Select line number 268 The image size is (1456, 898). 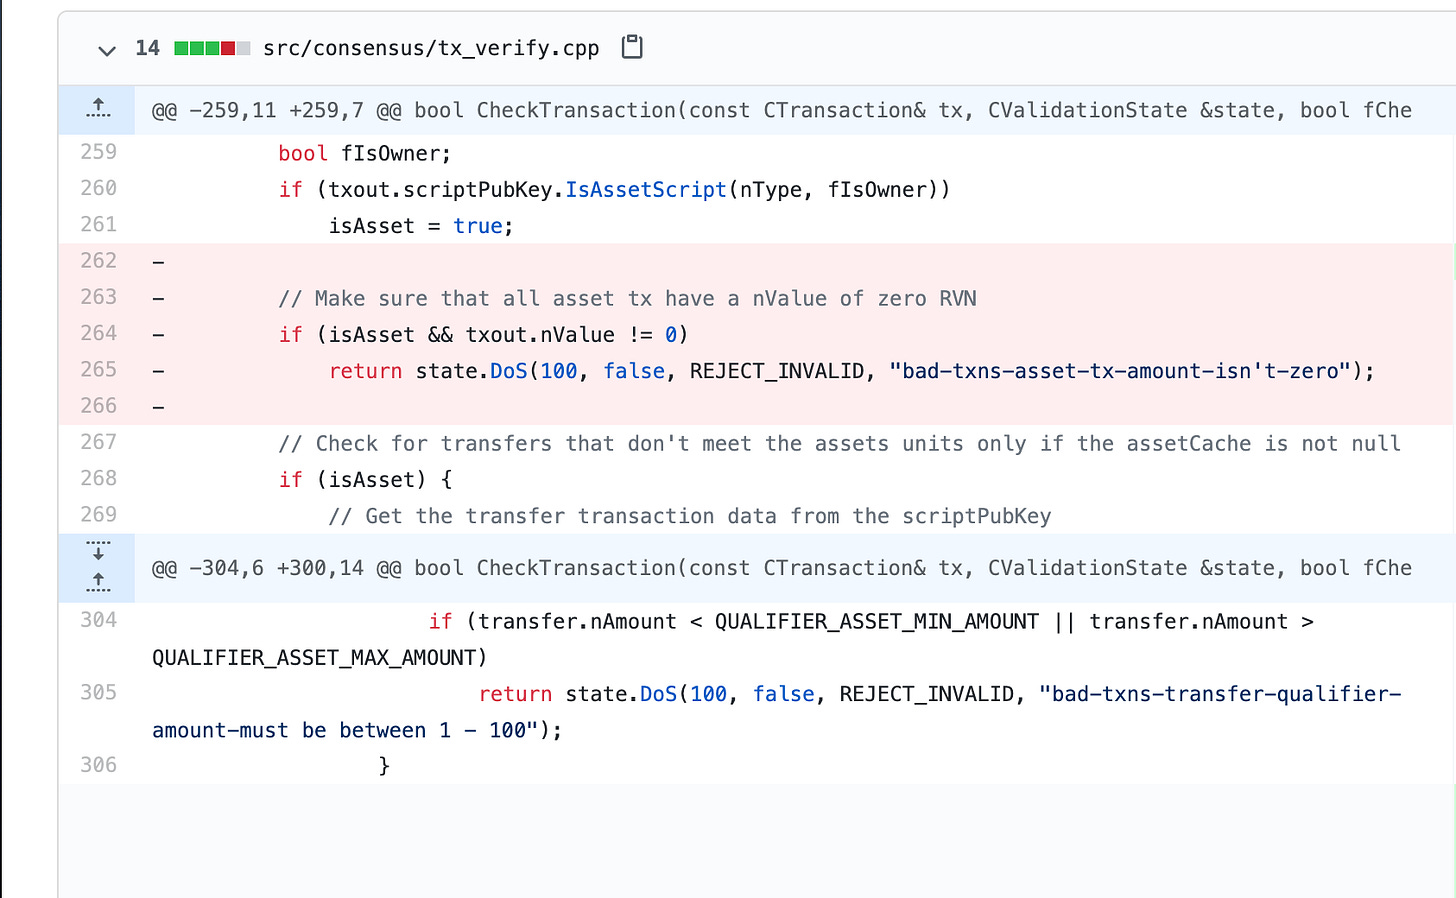(x=98, y=479)
